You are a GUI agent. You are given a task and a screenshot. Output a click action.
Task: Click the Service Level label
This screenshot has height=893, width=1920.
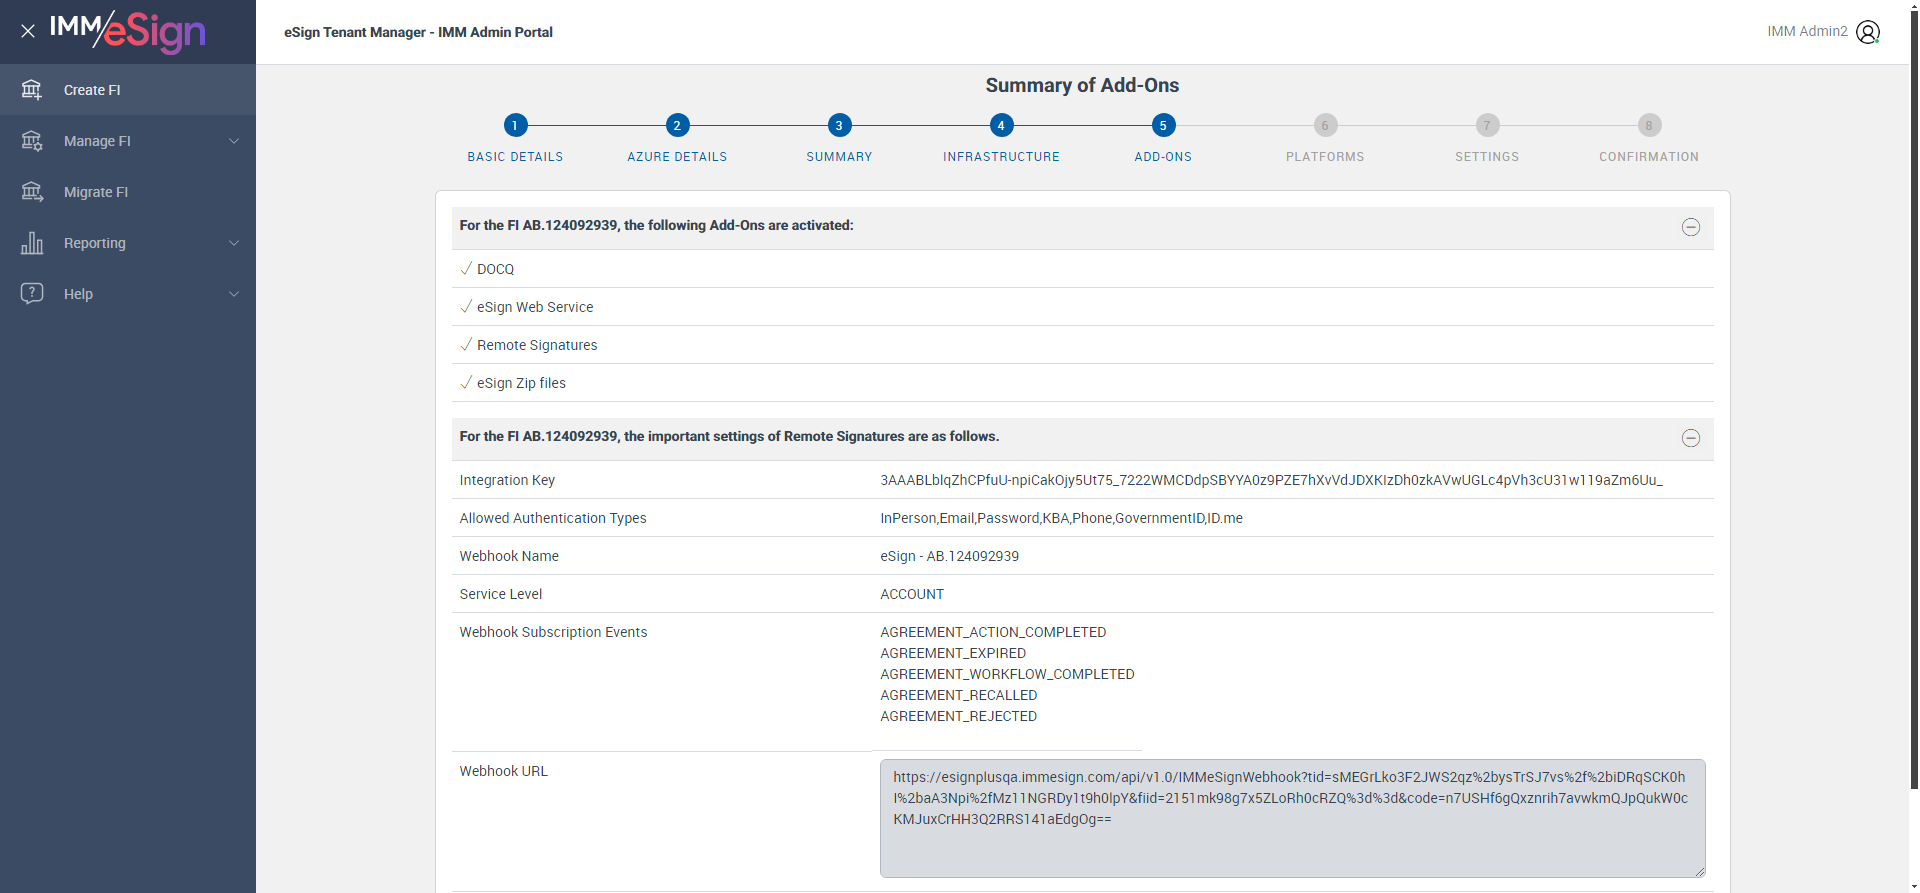(500, 594)
